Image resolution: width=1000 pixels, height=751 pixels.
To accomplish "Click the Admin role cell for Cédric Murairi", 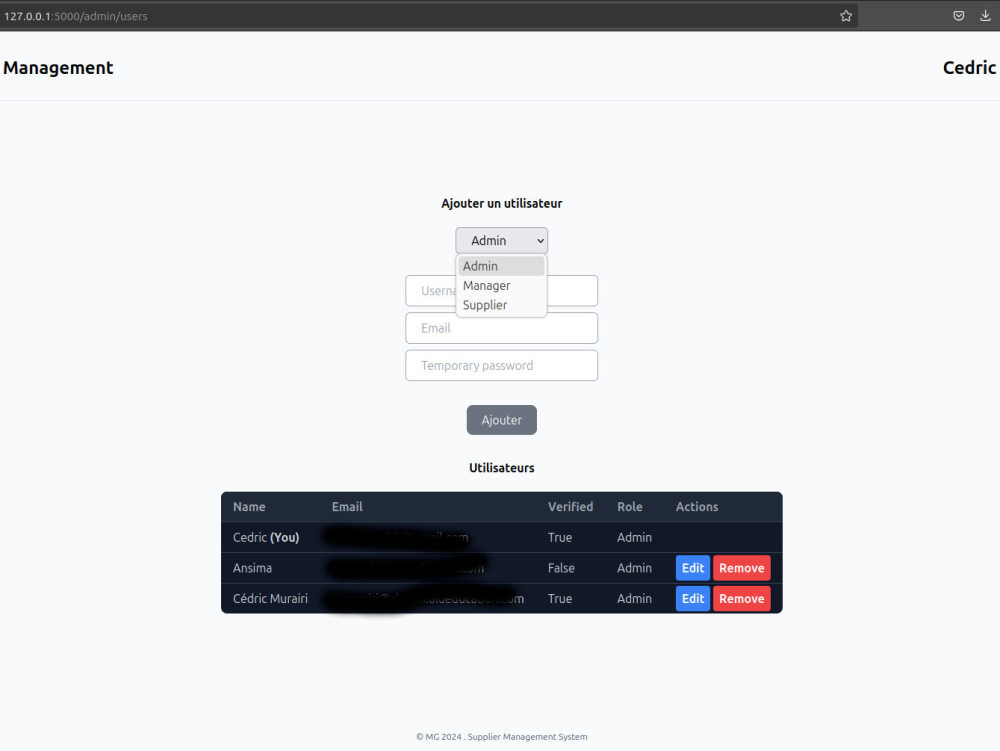I will [x=635, y=599].
